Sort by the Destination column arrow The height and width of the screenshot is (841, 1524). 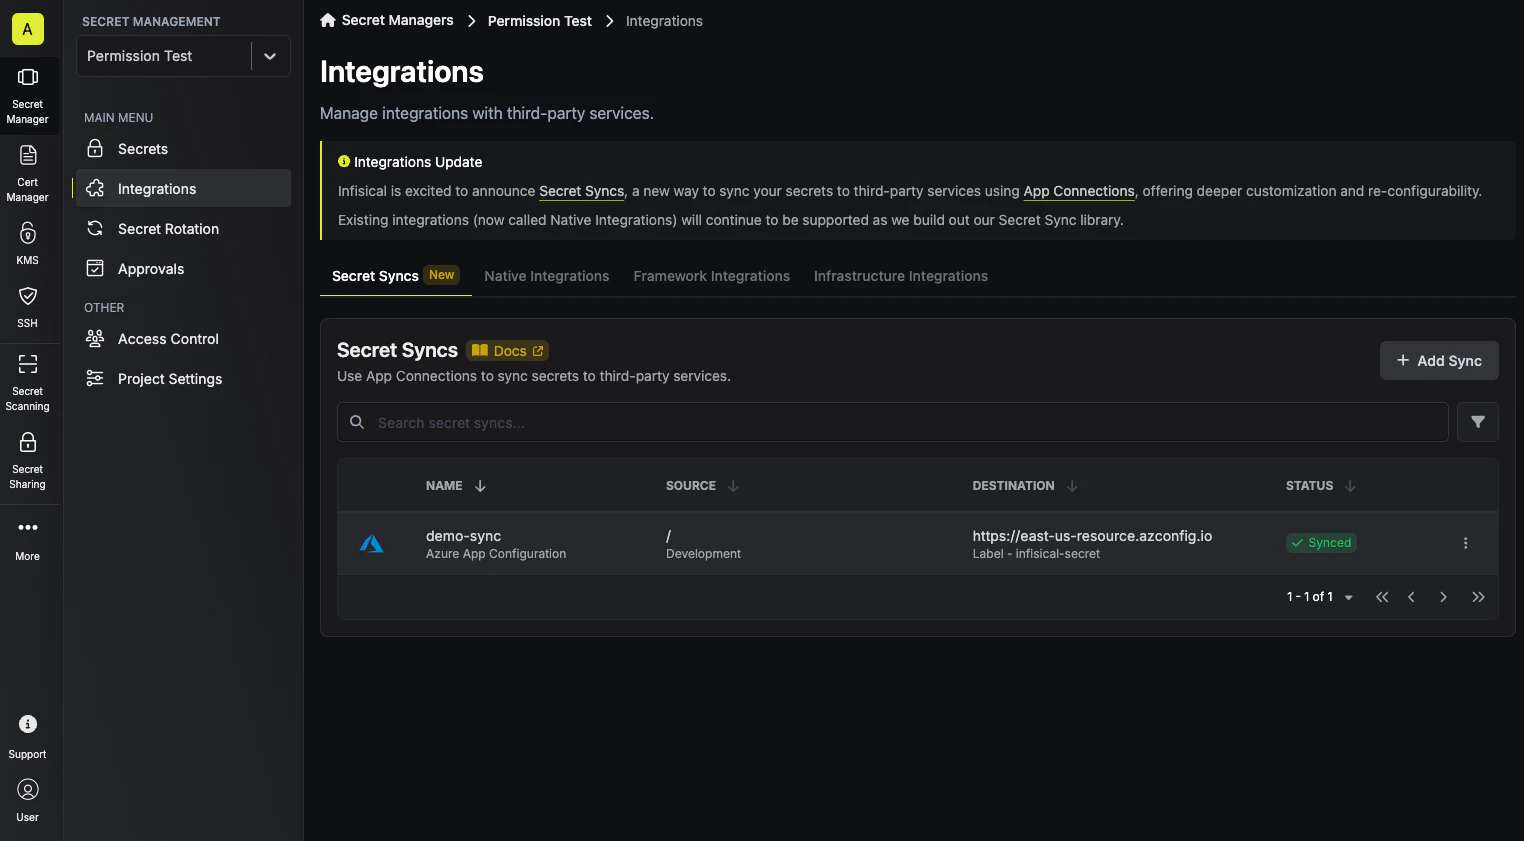[x=1072, y=486]
